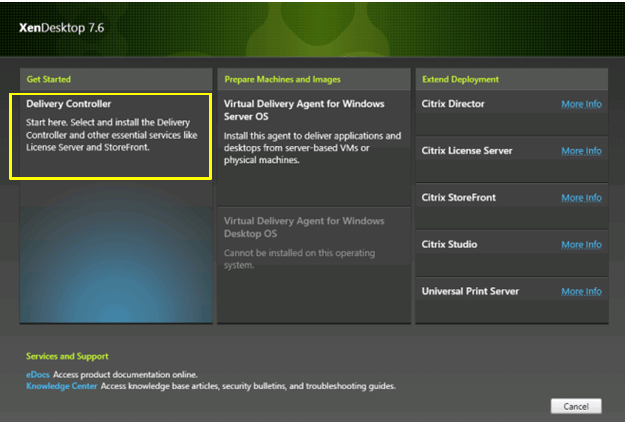The width and height of the screenshot is (625, 422).
Task: Click the Extend Deployment heading
Action: pyautogui.click(x=460, y=79)
